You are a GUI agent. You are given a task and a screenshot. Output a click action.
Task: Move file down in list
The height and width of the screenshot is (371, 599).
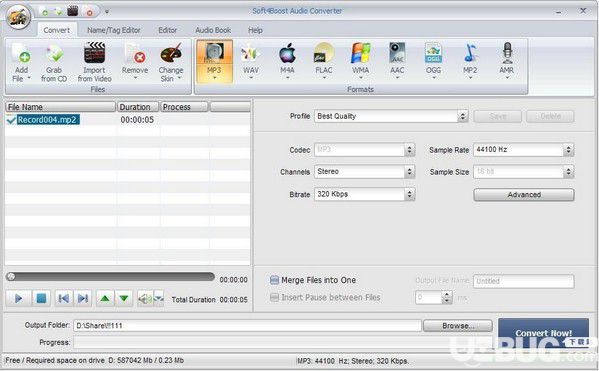click(124, 298)
